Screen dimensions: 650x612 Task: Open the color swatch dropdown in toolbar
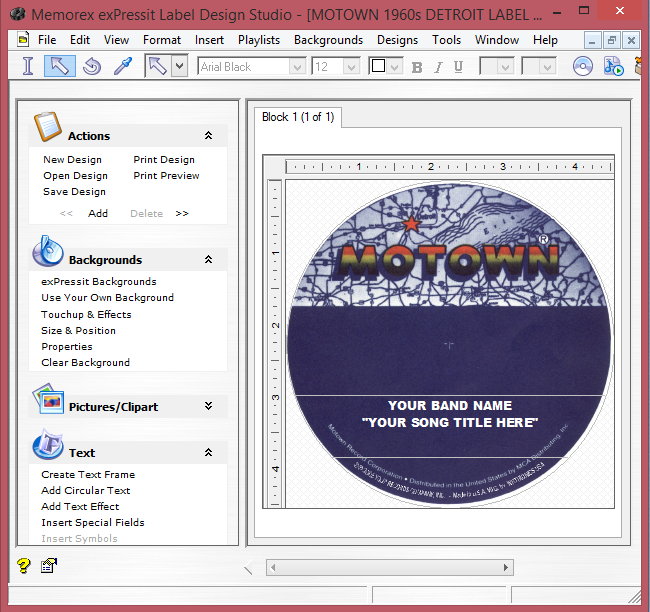pyautogui.click(x=394, y=67)
